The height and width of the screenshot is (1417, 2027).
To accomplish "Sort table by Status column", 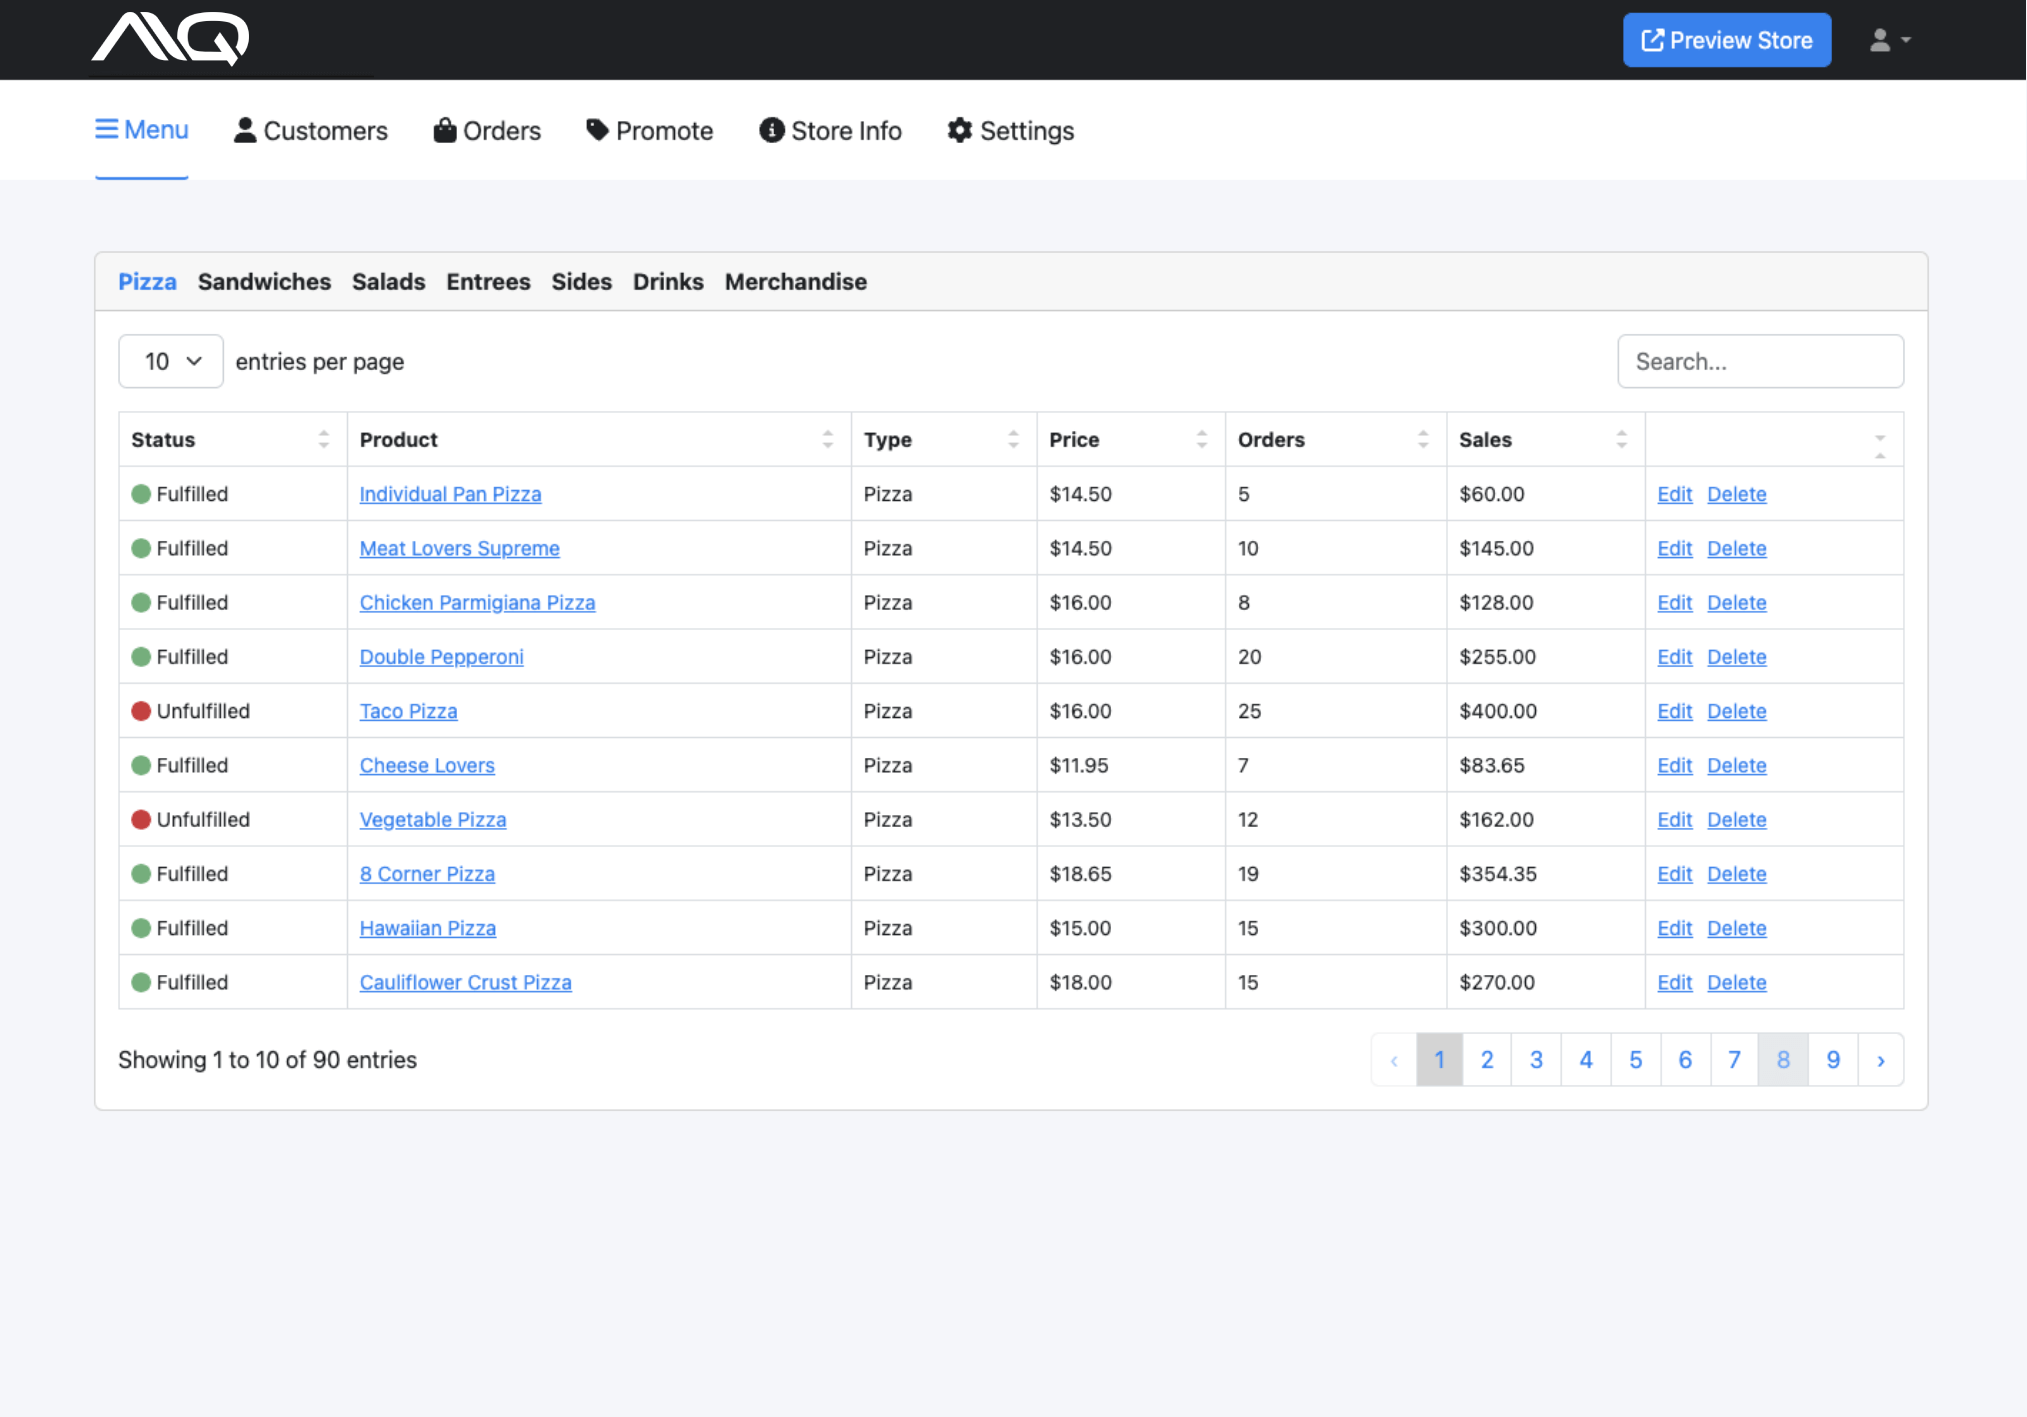I will coord(323,439).
